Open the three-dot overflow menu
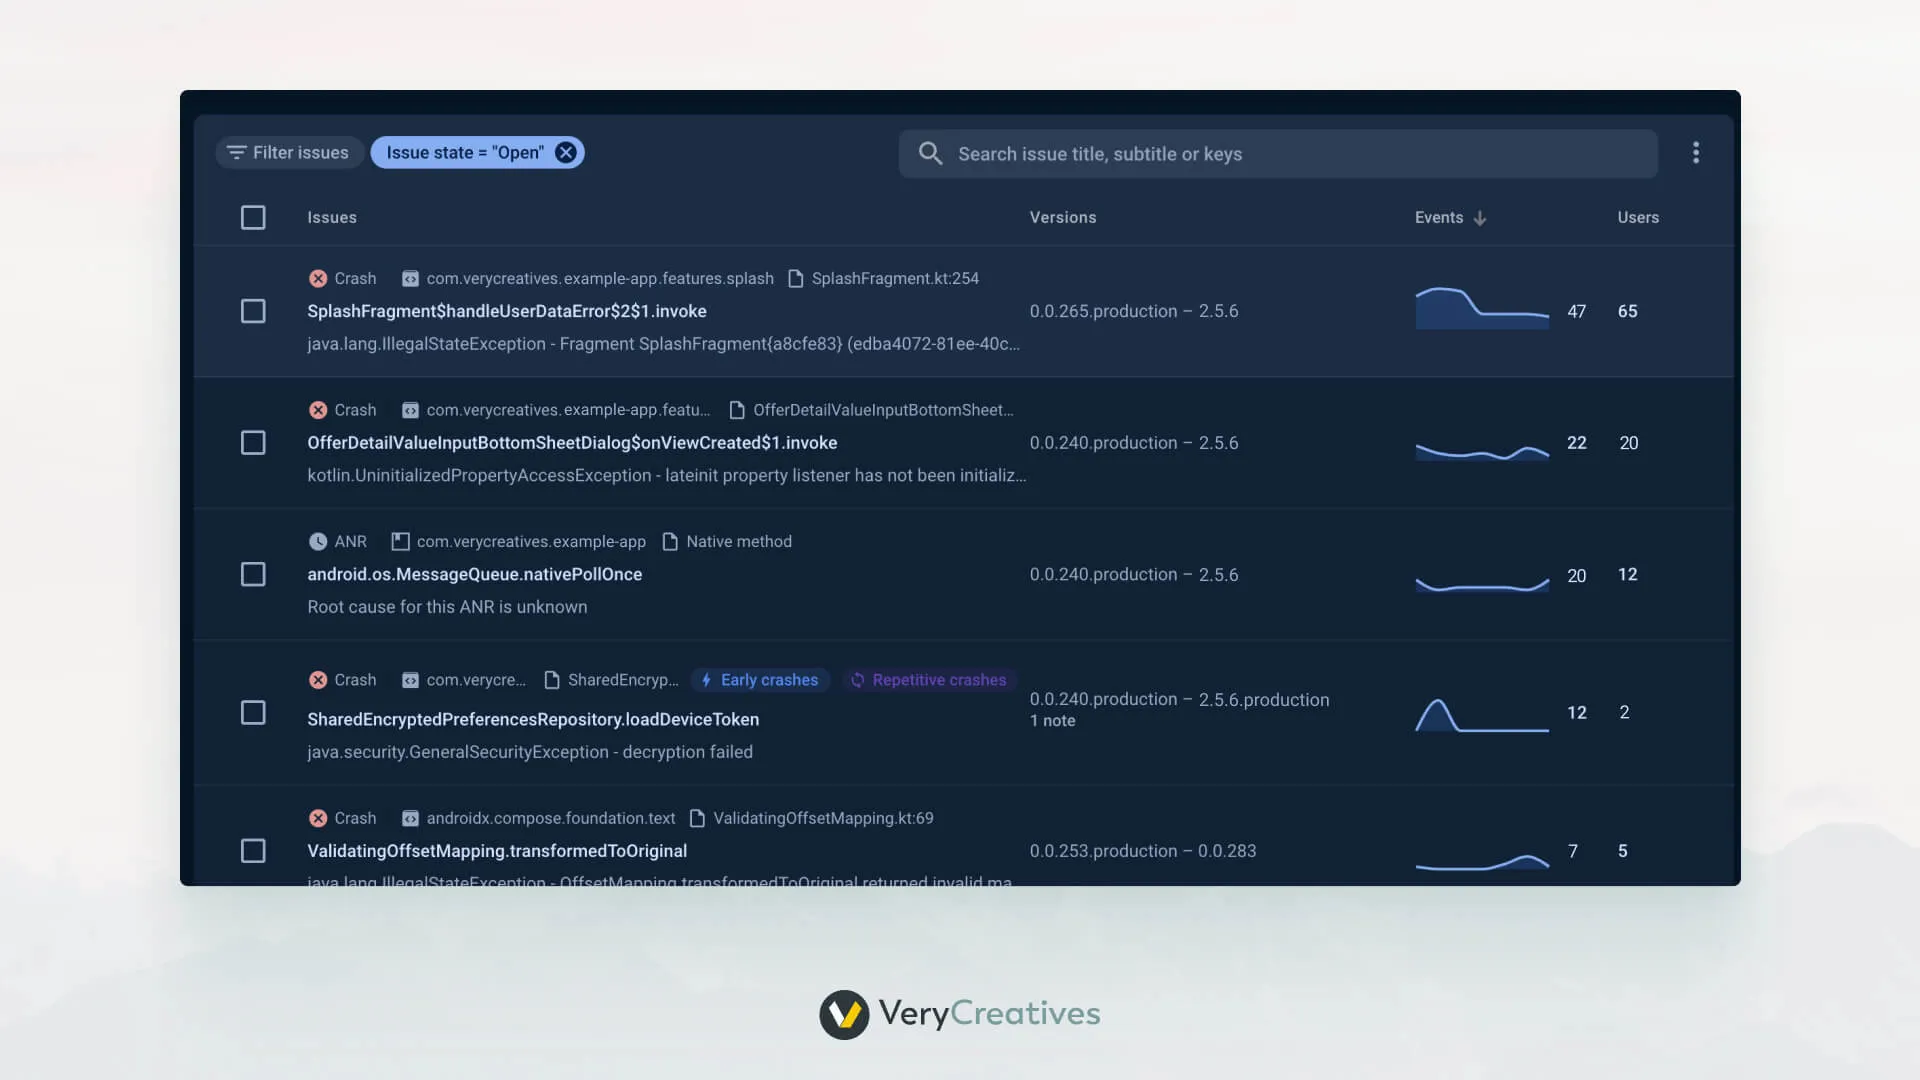 click(1696, 152)
